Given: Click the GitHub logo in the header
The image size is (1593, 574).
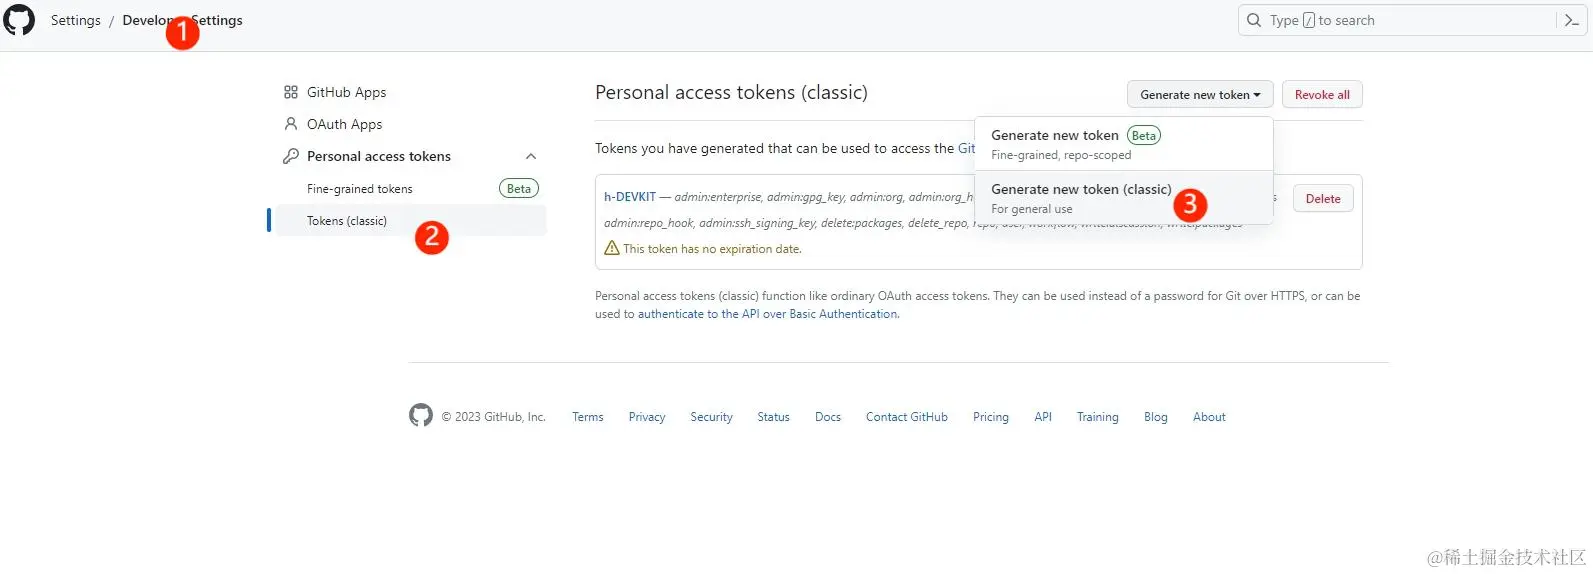Looking at the screenshot, I should pos(19,20).
